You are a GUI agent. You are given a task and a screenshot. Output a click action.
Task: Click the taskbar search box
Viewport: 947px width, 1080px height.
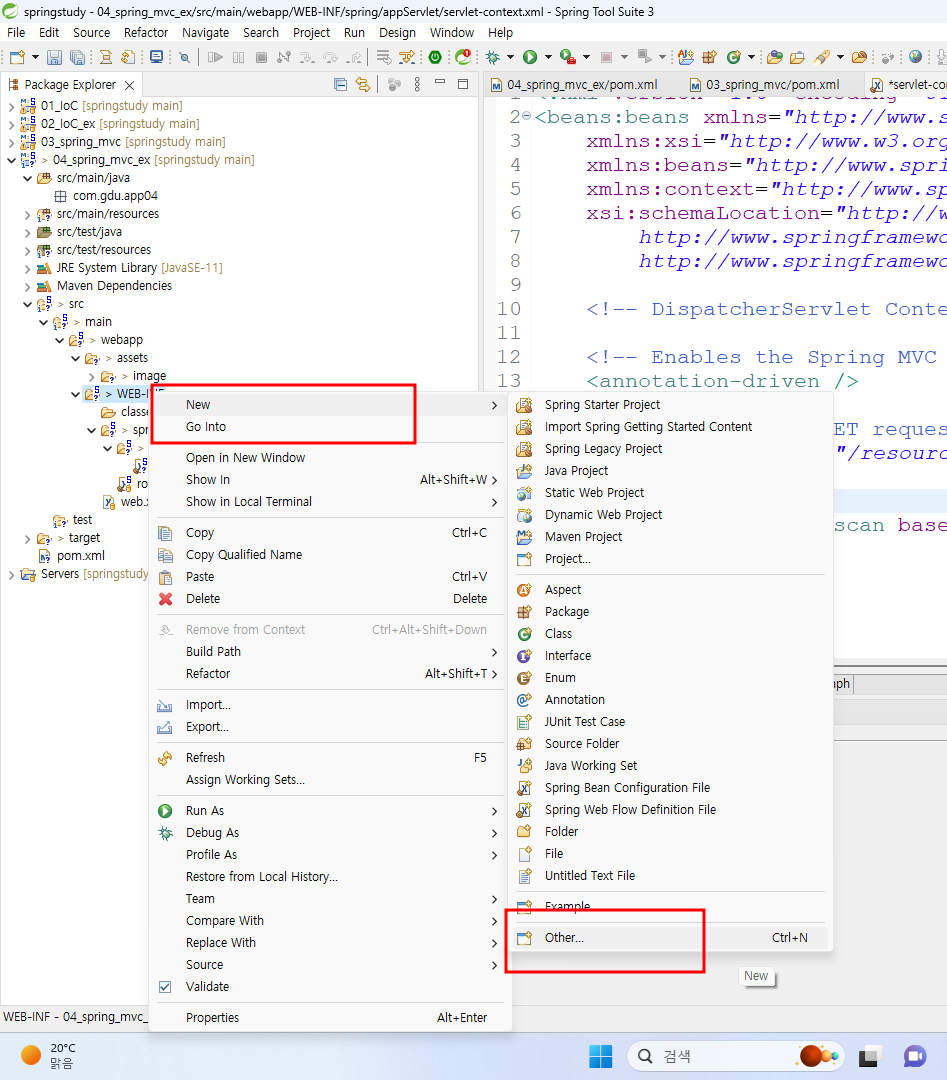(x=736, y=1056)
